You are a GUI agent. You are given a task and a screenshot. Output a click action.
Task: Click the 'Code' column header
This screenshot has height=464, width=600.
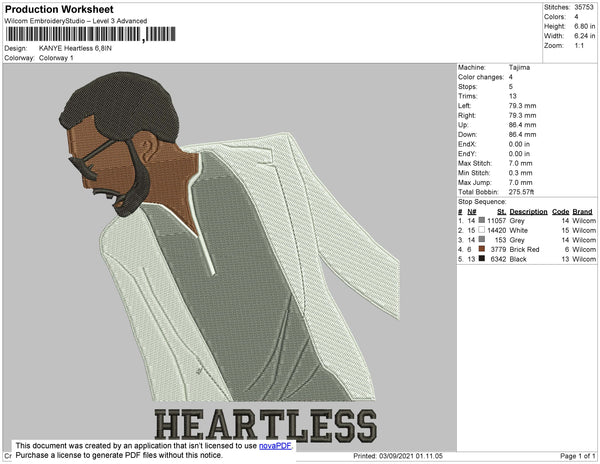point(560,212)
